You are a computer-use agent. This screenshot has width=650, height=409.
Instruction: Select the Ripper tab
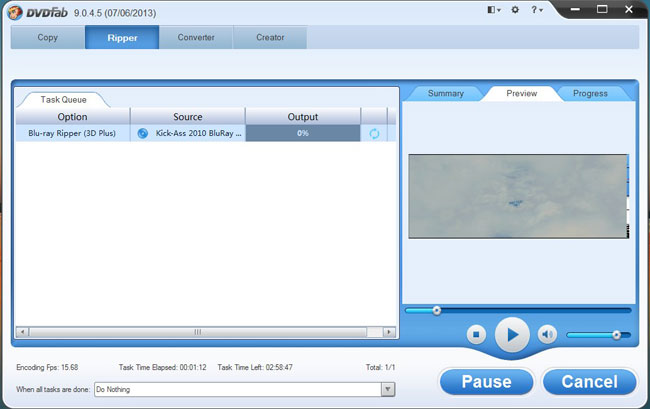tap(122, 37)
